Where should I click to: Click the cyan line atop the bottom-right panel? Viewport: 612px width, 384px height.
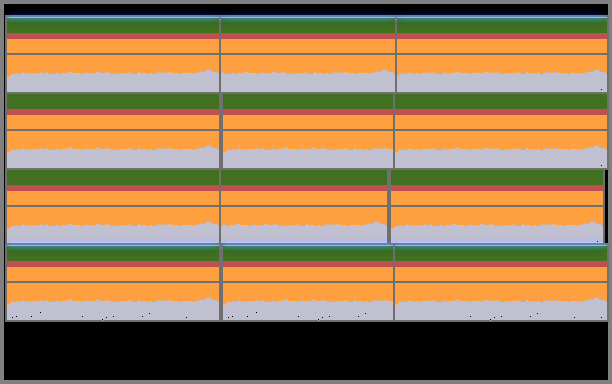[501, 245]
